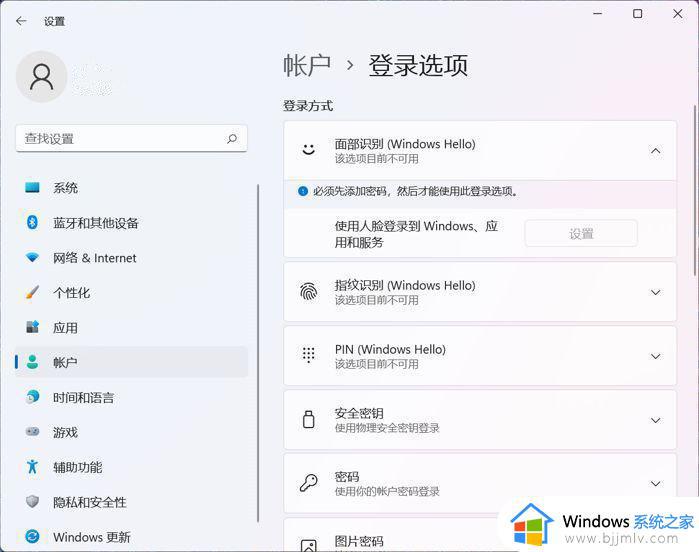Click the 应用 apps icon
The height and width of the screenshot is (552, 699).
pos(32,327)
